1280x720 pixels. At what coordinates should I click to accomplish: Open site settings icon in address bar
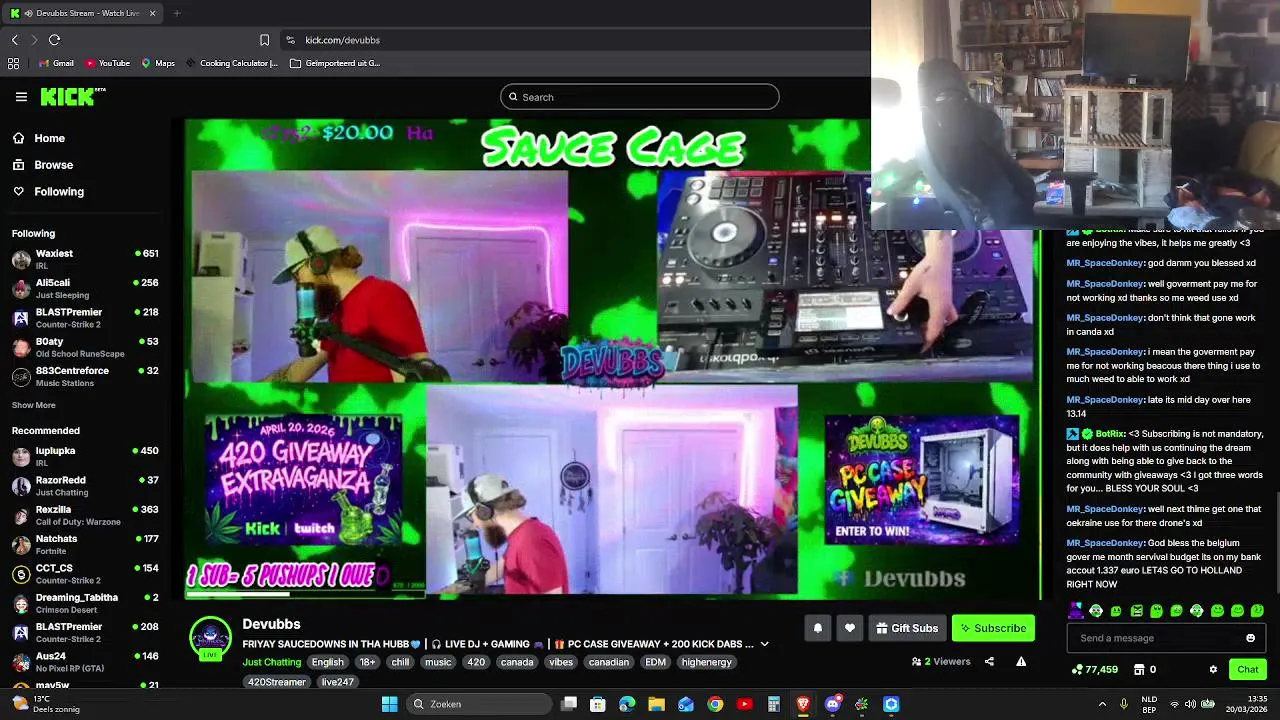(290, 40)
